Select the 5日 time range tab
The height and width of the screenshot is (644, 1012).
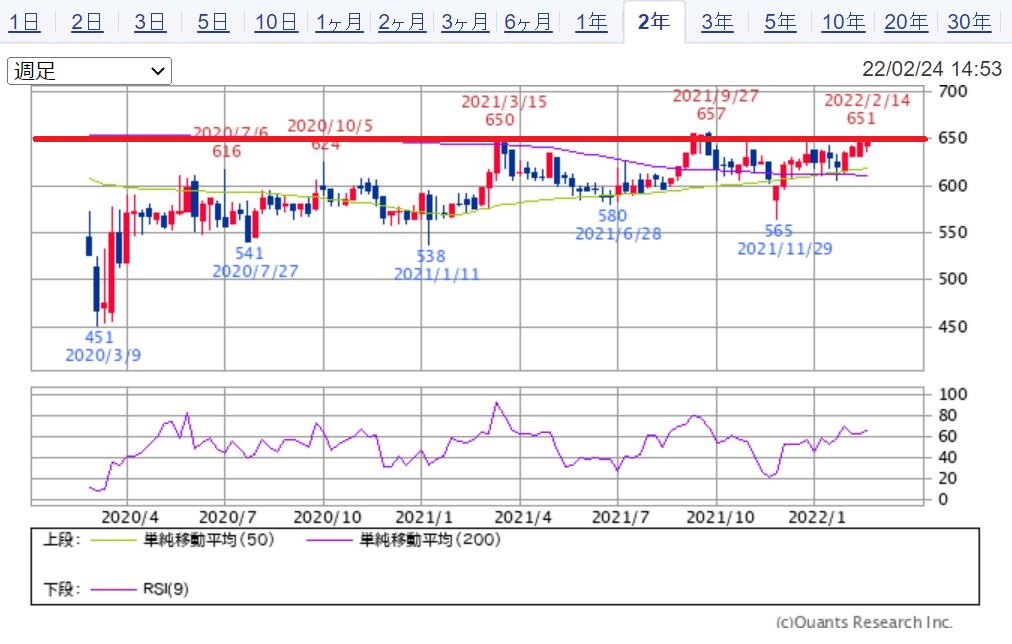(x=213, y=23)
